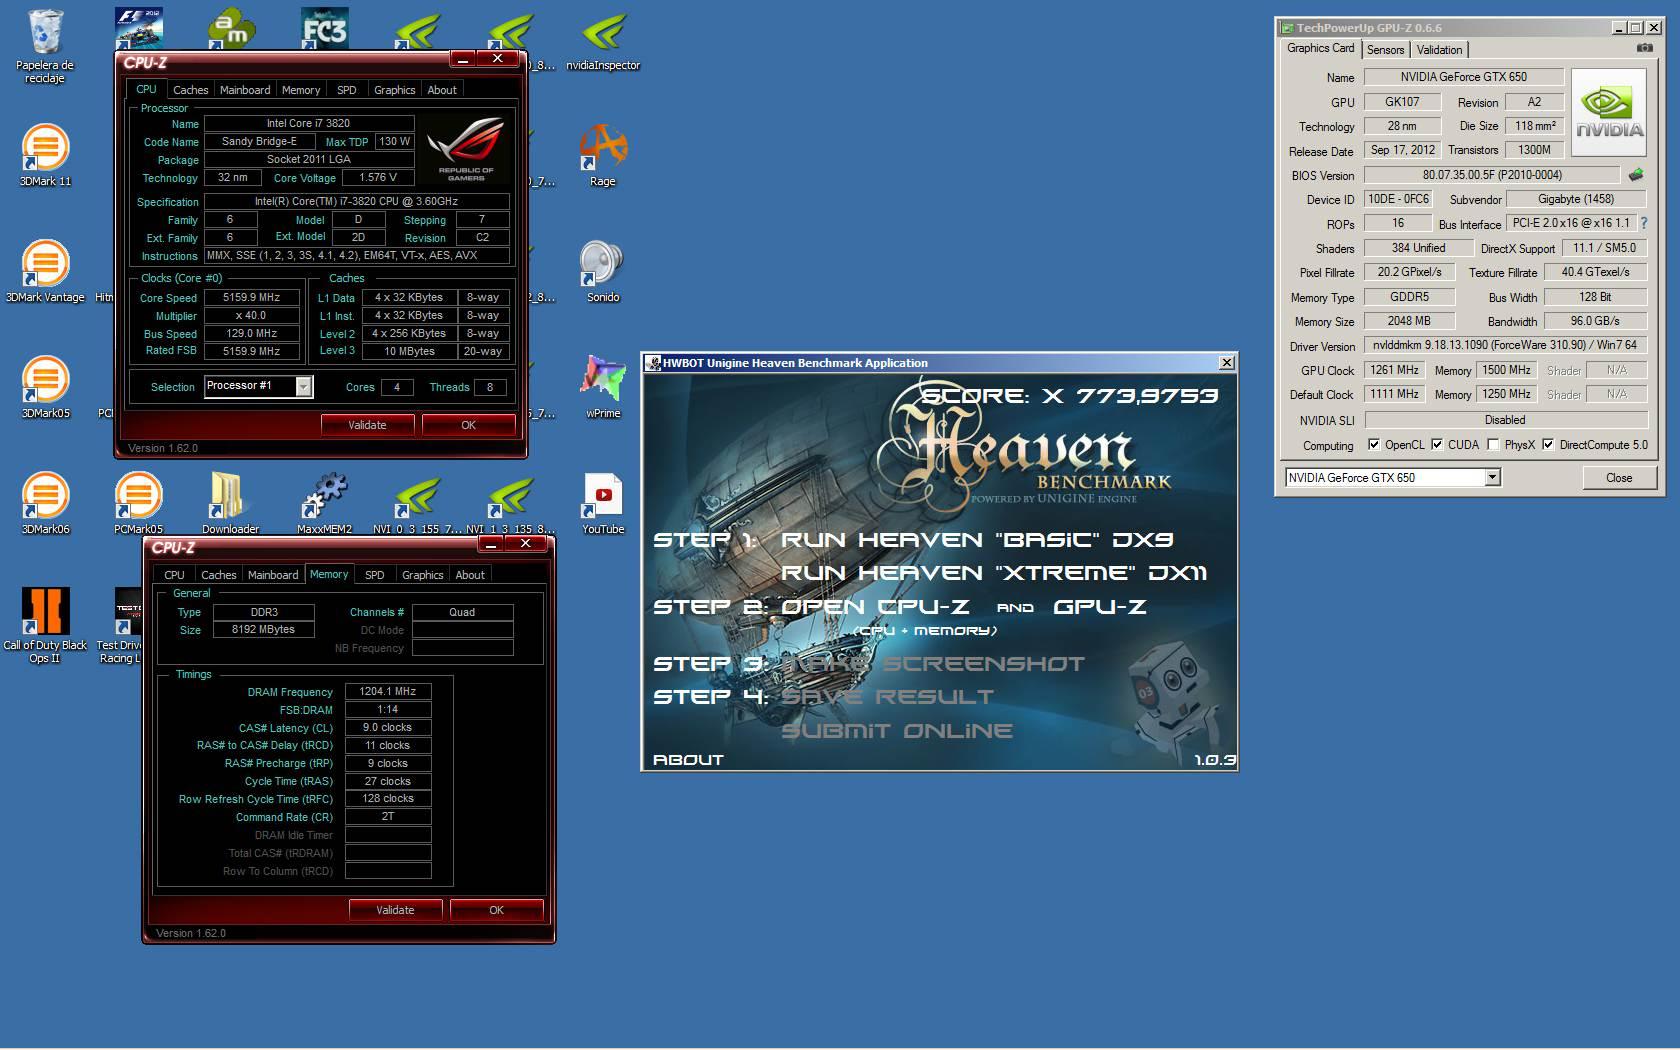This screenshot has width=1680, height=1050.
Task: Launch the MaxxMEM2 shortcut
Action: [x=324, y=503]
